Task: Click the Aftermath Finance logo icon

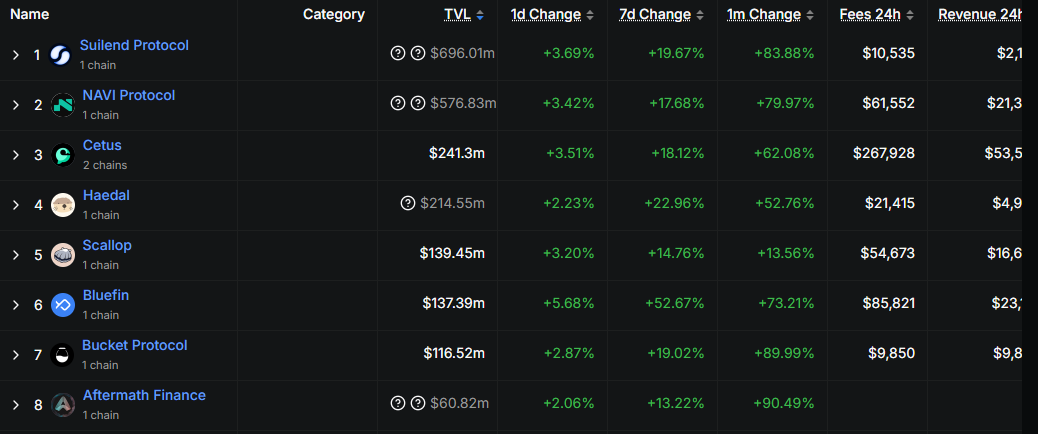Action: [x=63, y=405]
